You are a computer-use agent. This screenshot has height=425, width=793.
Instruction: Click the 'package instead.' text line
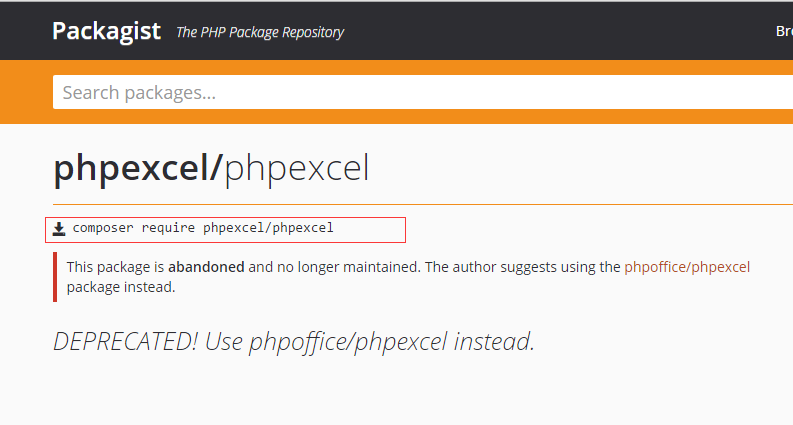[x=121, y=287]
